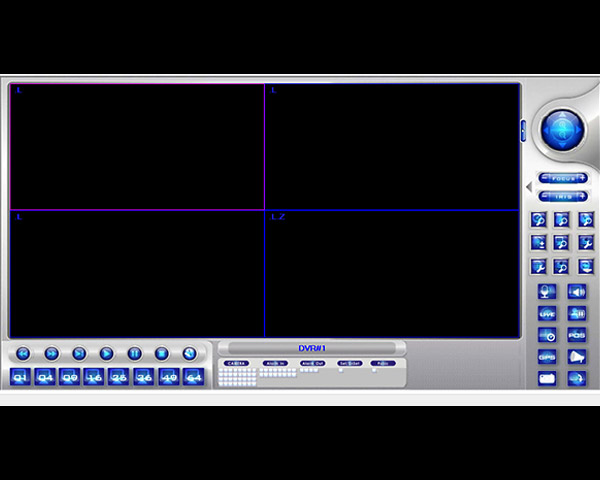The height and width of the screenshot is (480, 600).
Task: Click the megaphone broadcast icon
Action: tap(577, 357)
